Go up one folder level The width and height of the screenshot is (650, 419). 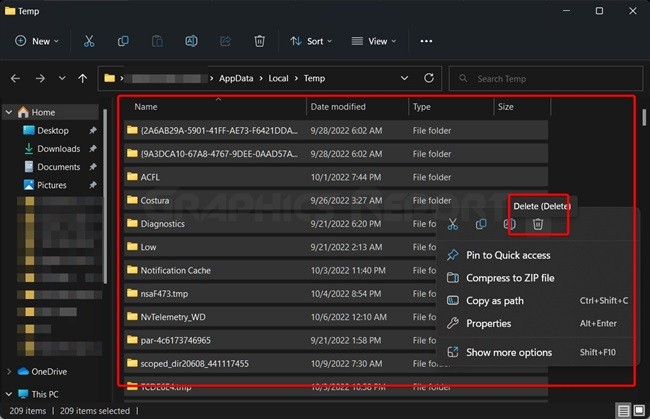pos(82,78)
